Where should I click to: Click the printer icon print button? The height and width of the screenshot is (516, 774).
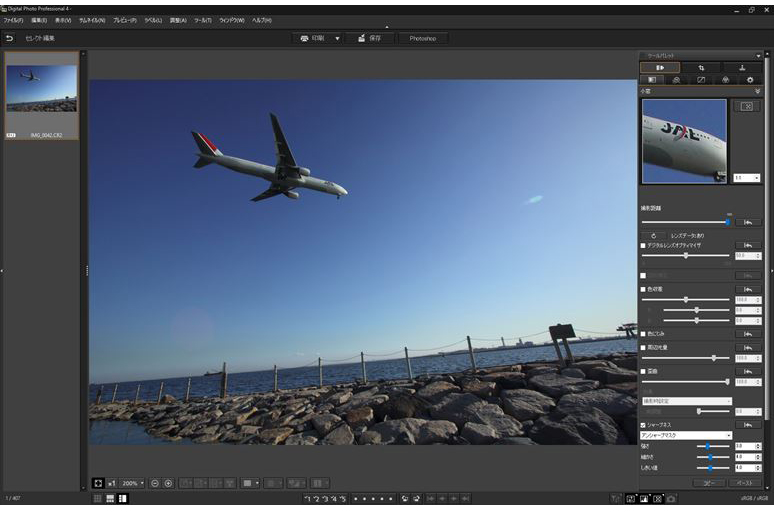tap(312, 38)
